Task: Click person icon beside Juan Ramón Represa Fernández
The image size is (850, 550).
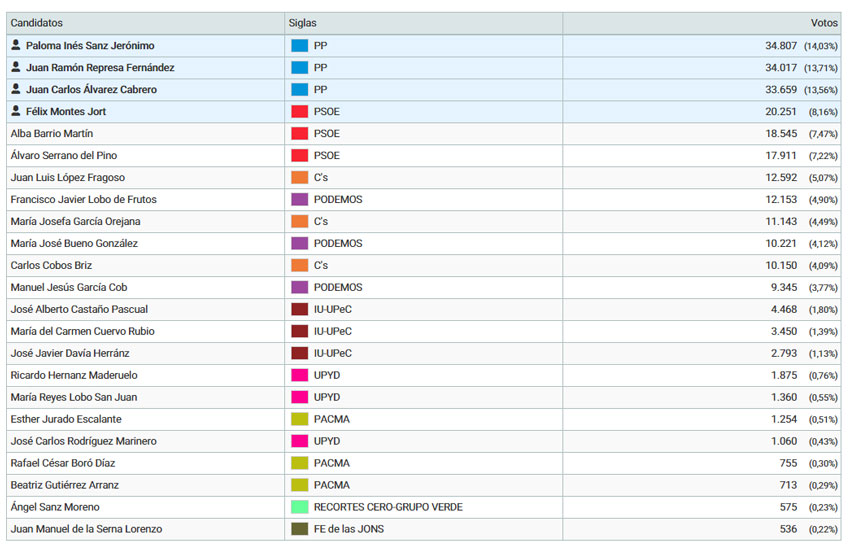Action: click(x=16, y=67)
